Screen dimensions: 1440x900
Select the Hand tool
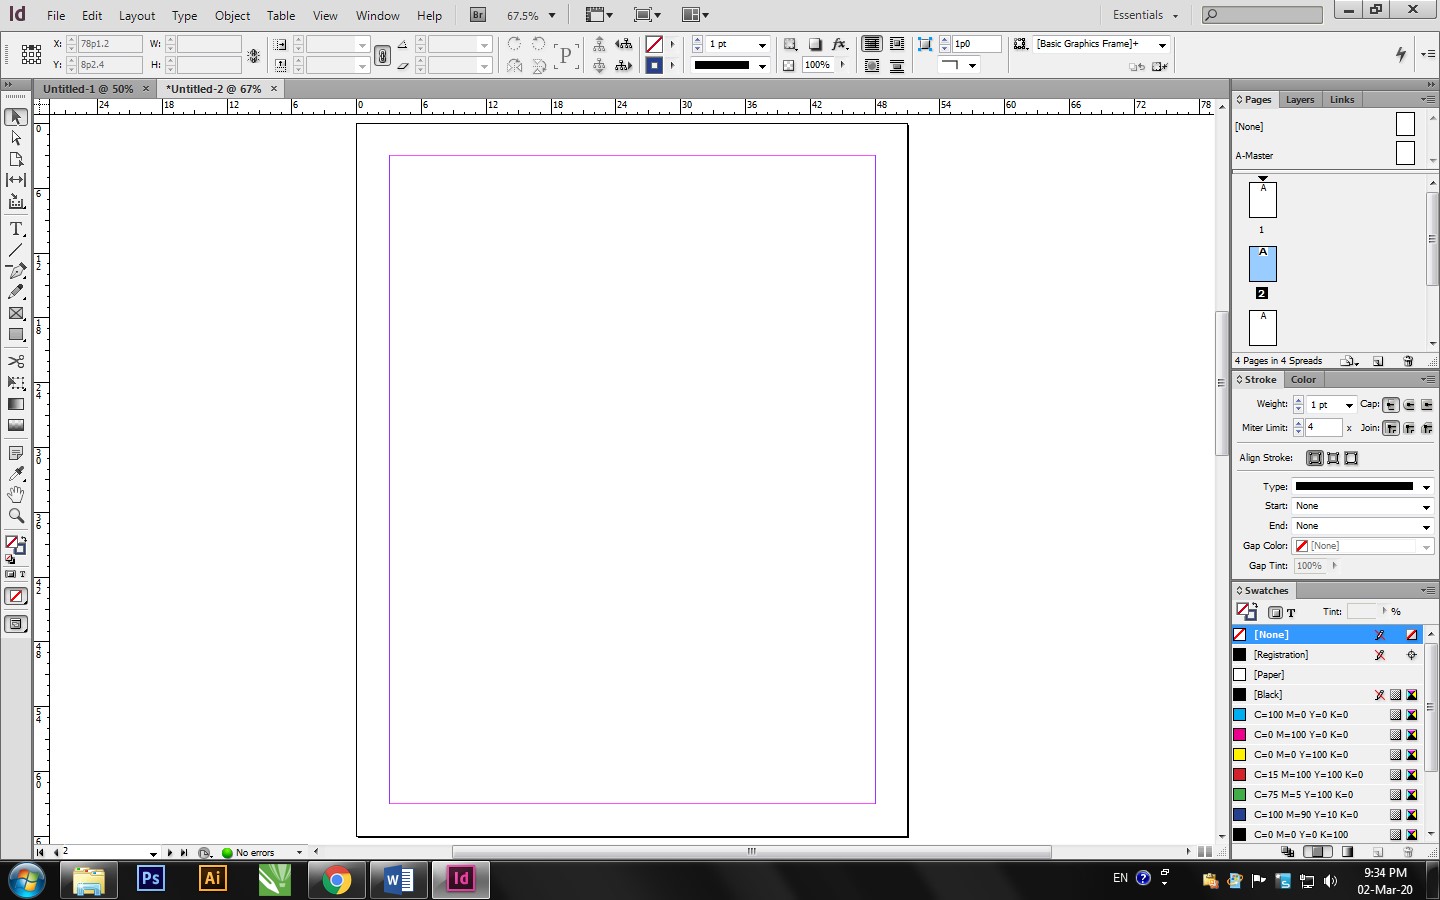(16, 494)
